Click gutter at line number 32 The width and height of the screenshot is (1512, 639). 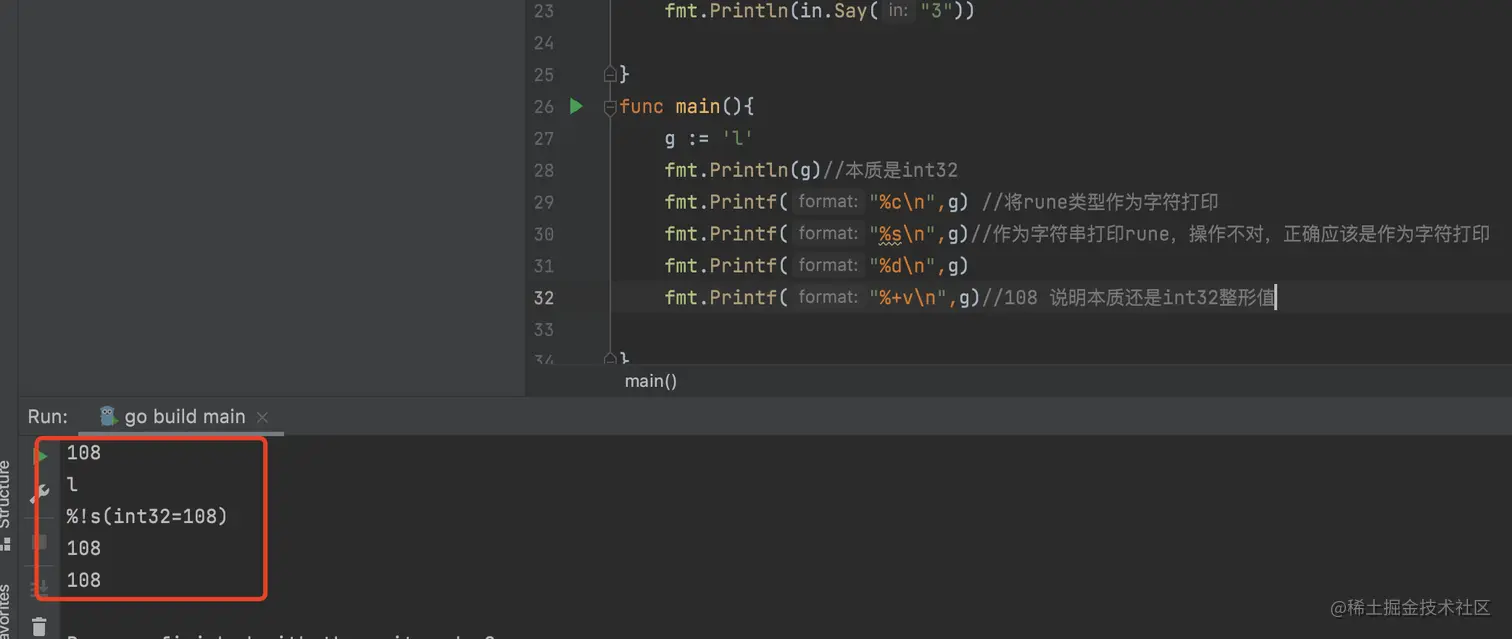click(543, 297)
